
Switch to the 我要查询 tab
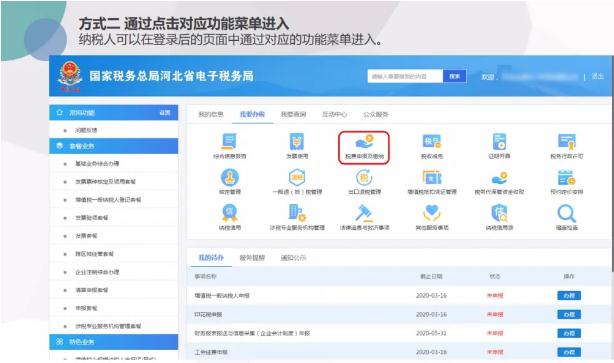(x=293, y=114)
